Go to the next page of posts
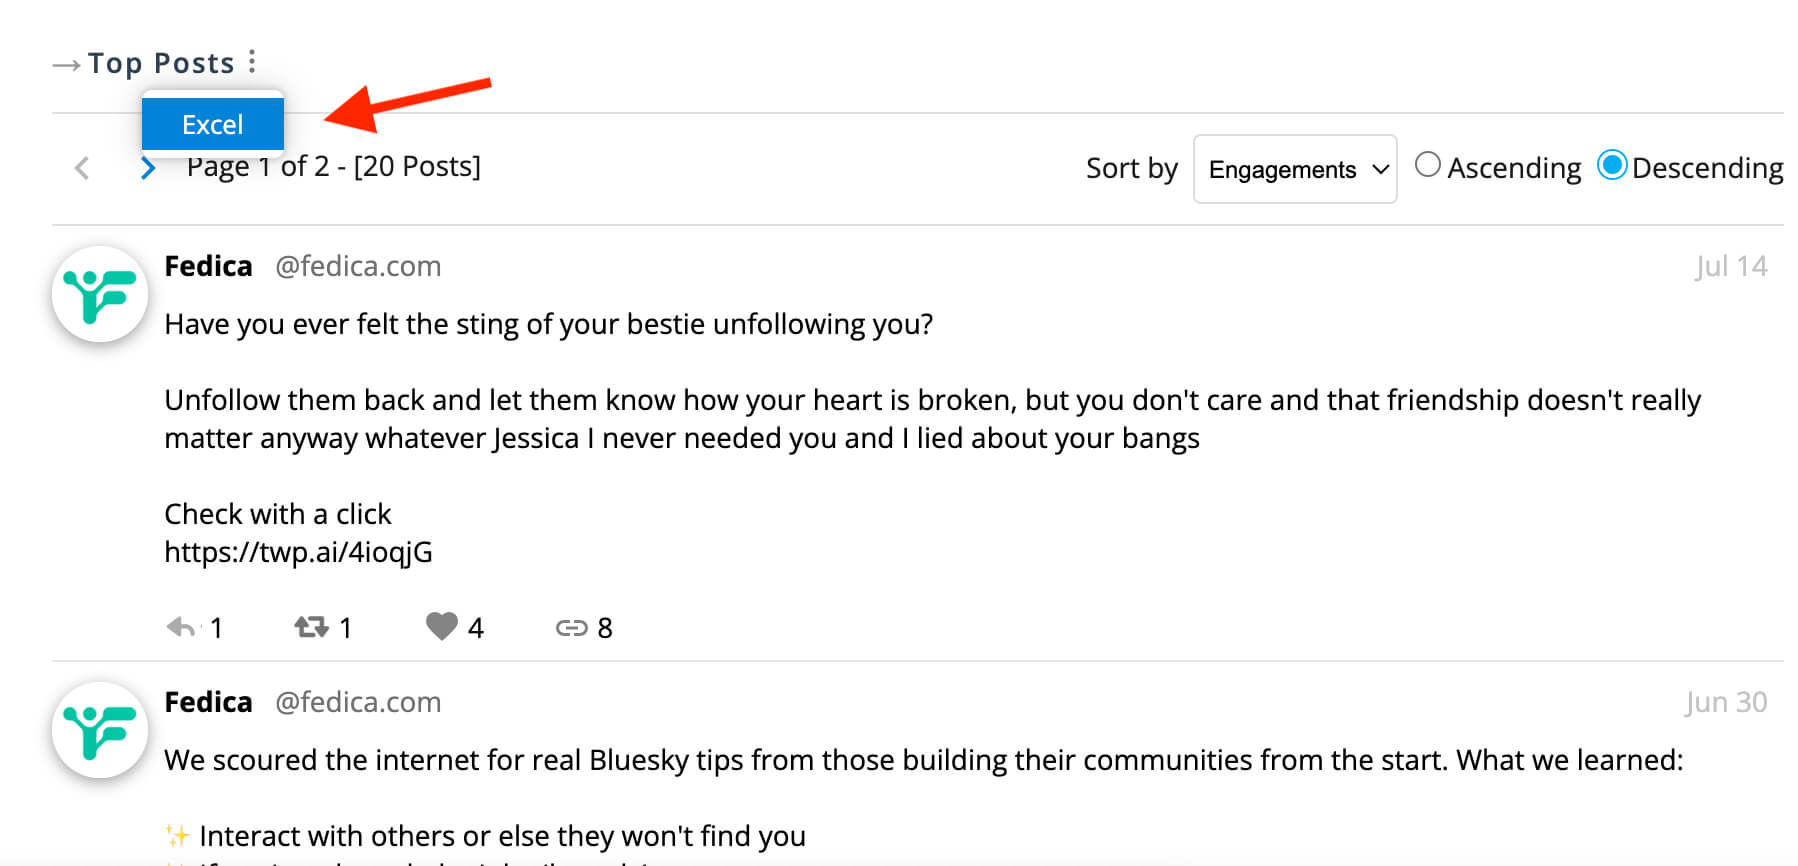The width and height of the screenshot is (1798, 866). (x=148, y=168)
